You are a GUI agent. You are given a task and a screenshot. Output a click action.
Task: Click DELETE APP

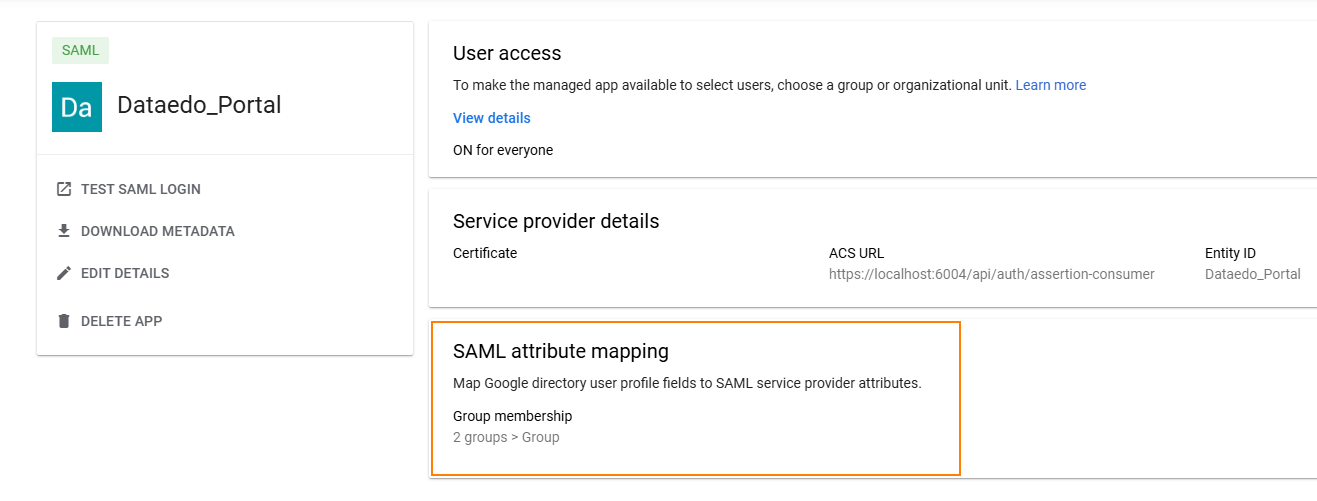coord(121,321)
